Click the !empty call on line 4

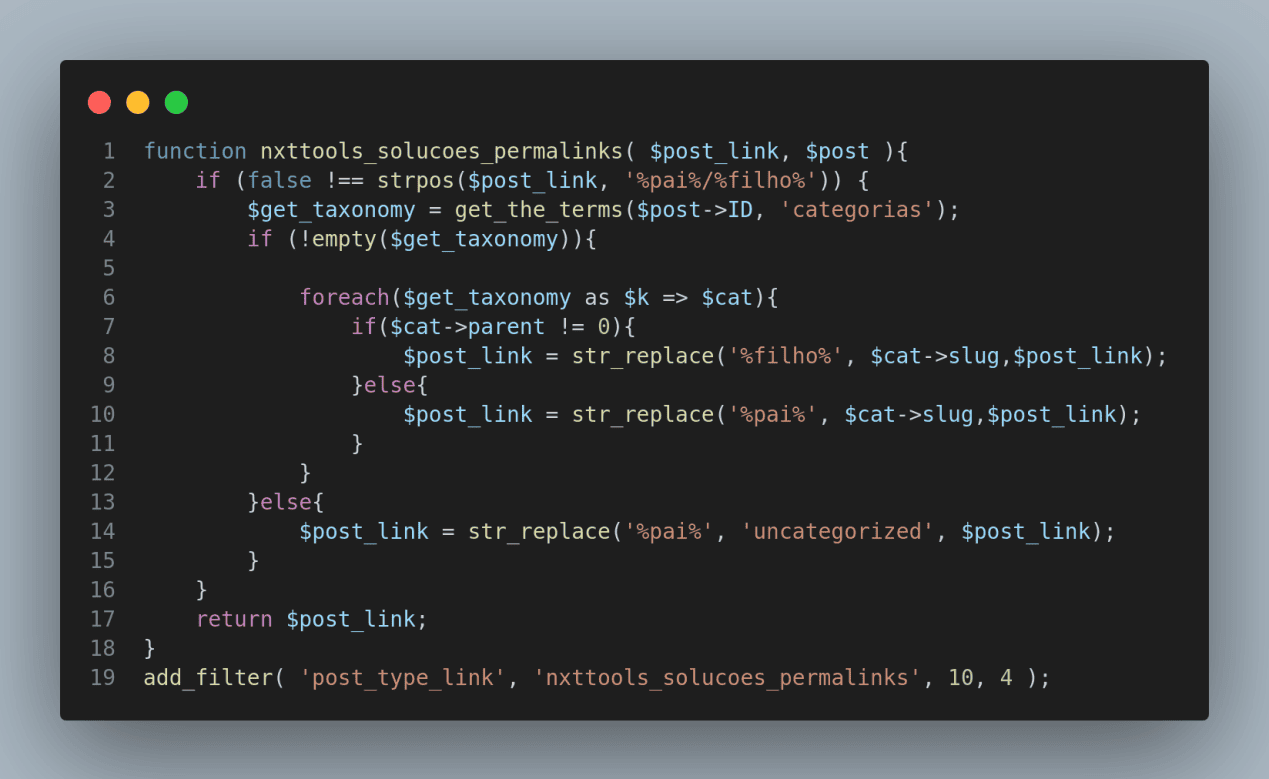(x=338, y=238)
